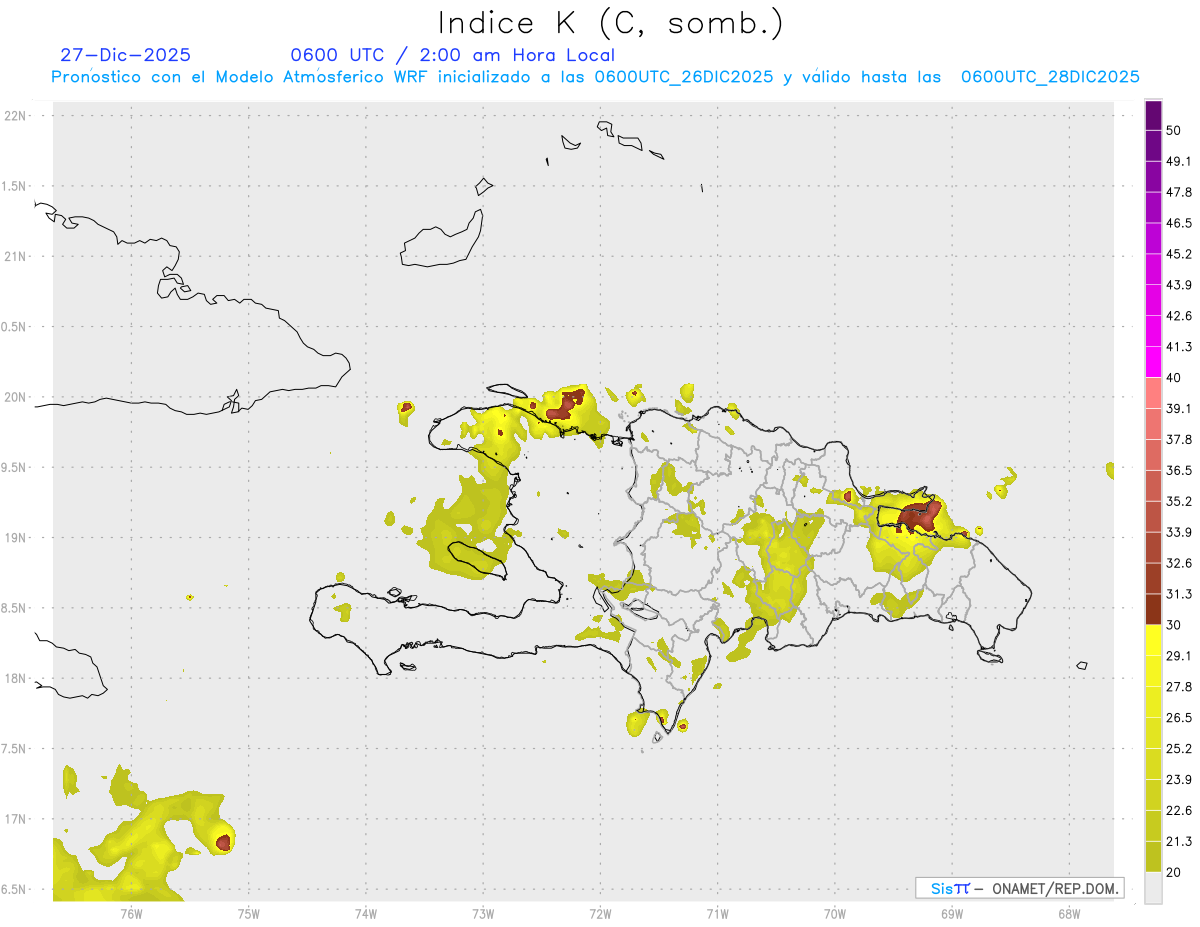Click the color bar value "21.3"
1200x927 pixels.
click(x=1179, y=842)
